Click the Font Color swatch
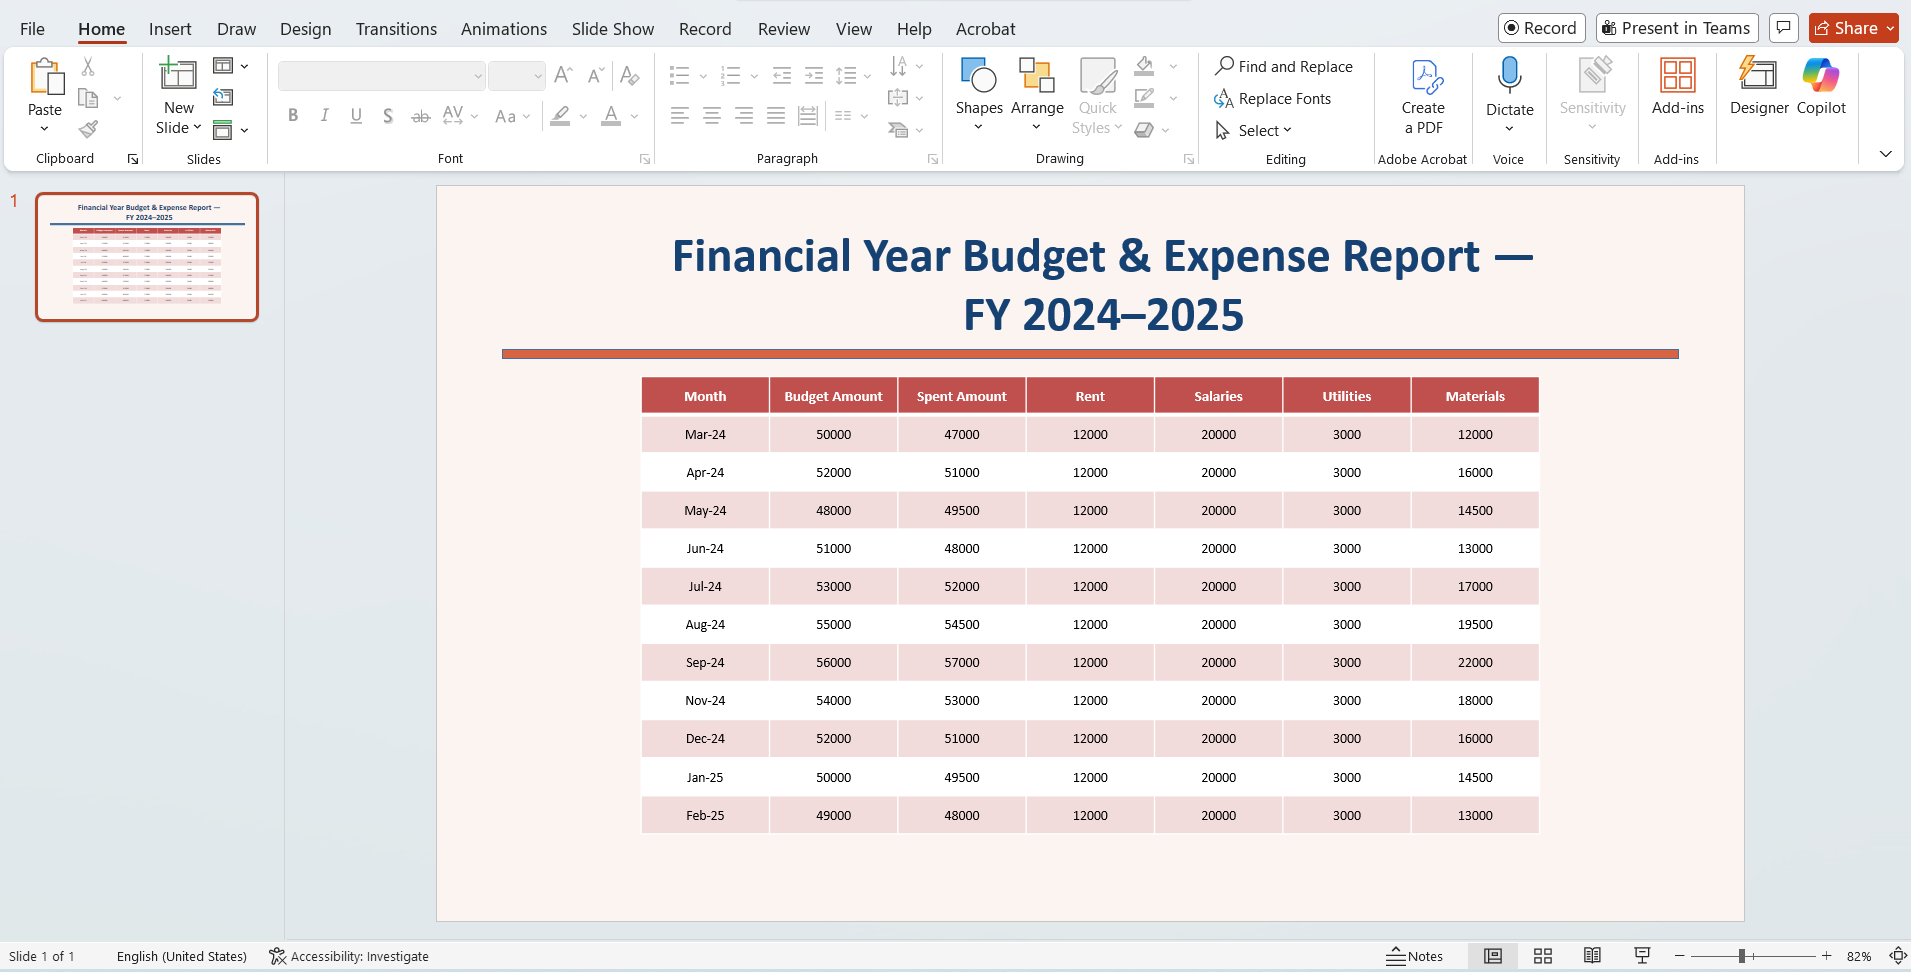This screenshot has width=1911, height=972. tap(611, 116)
